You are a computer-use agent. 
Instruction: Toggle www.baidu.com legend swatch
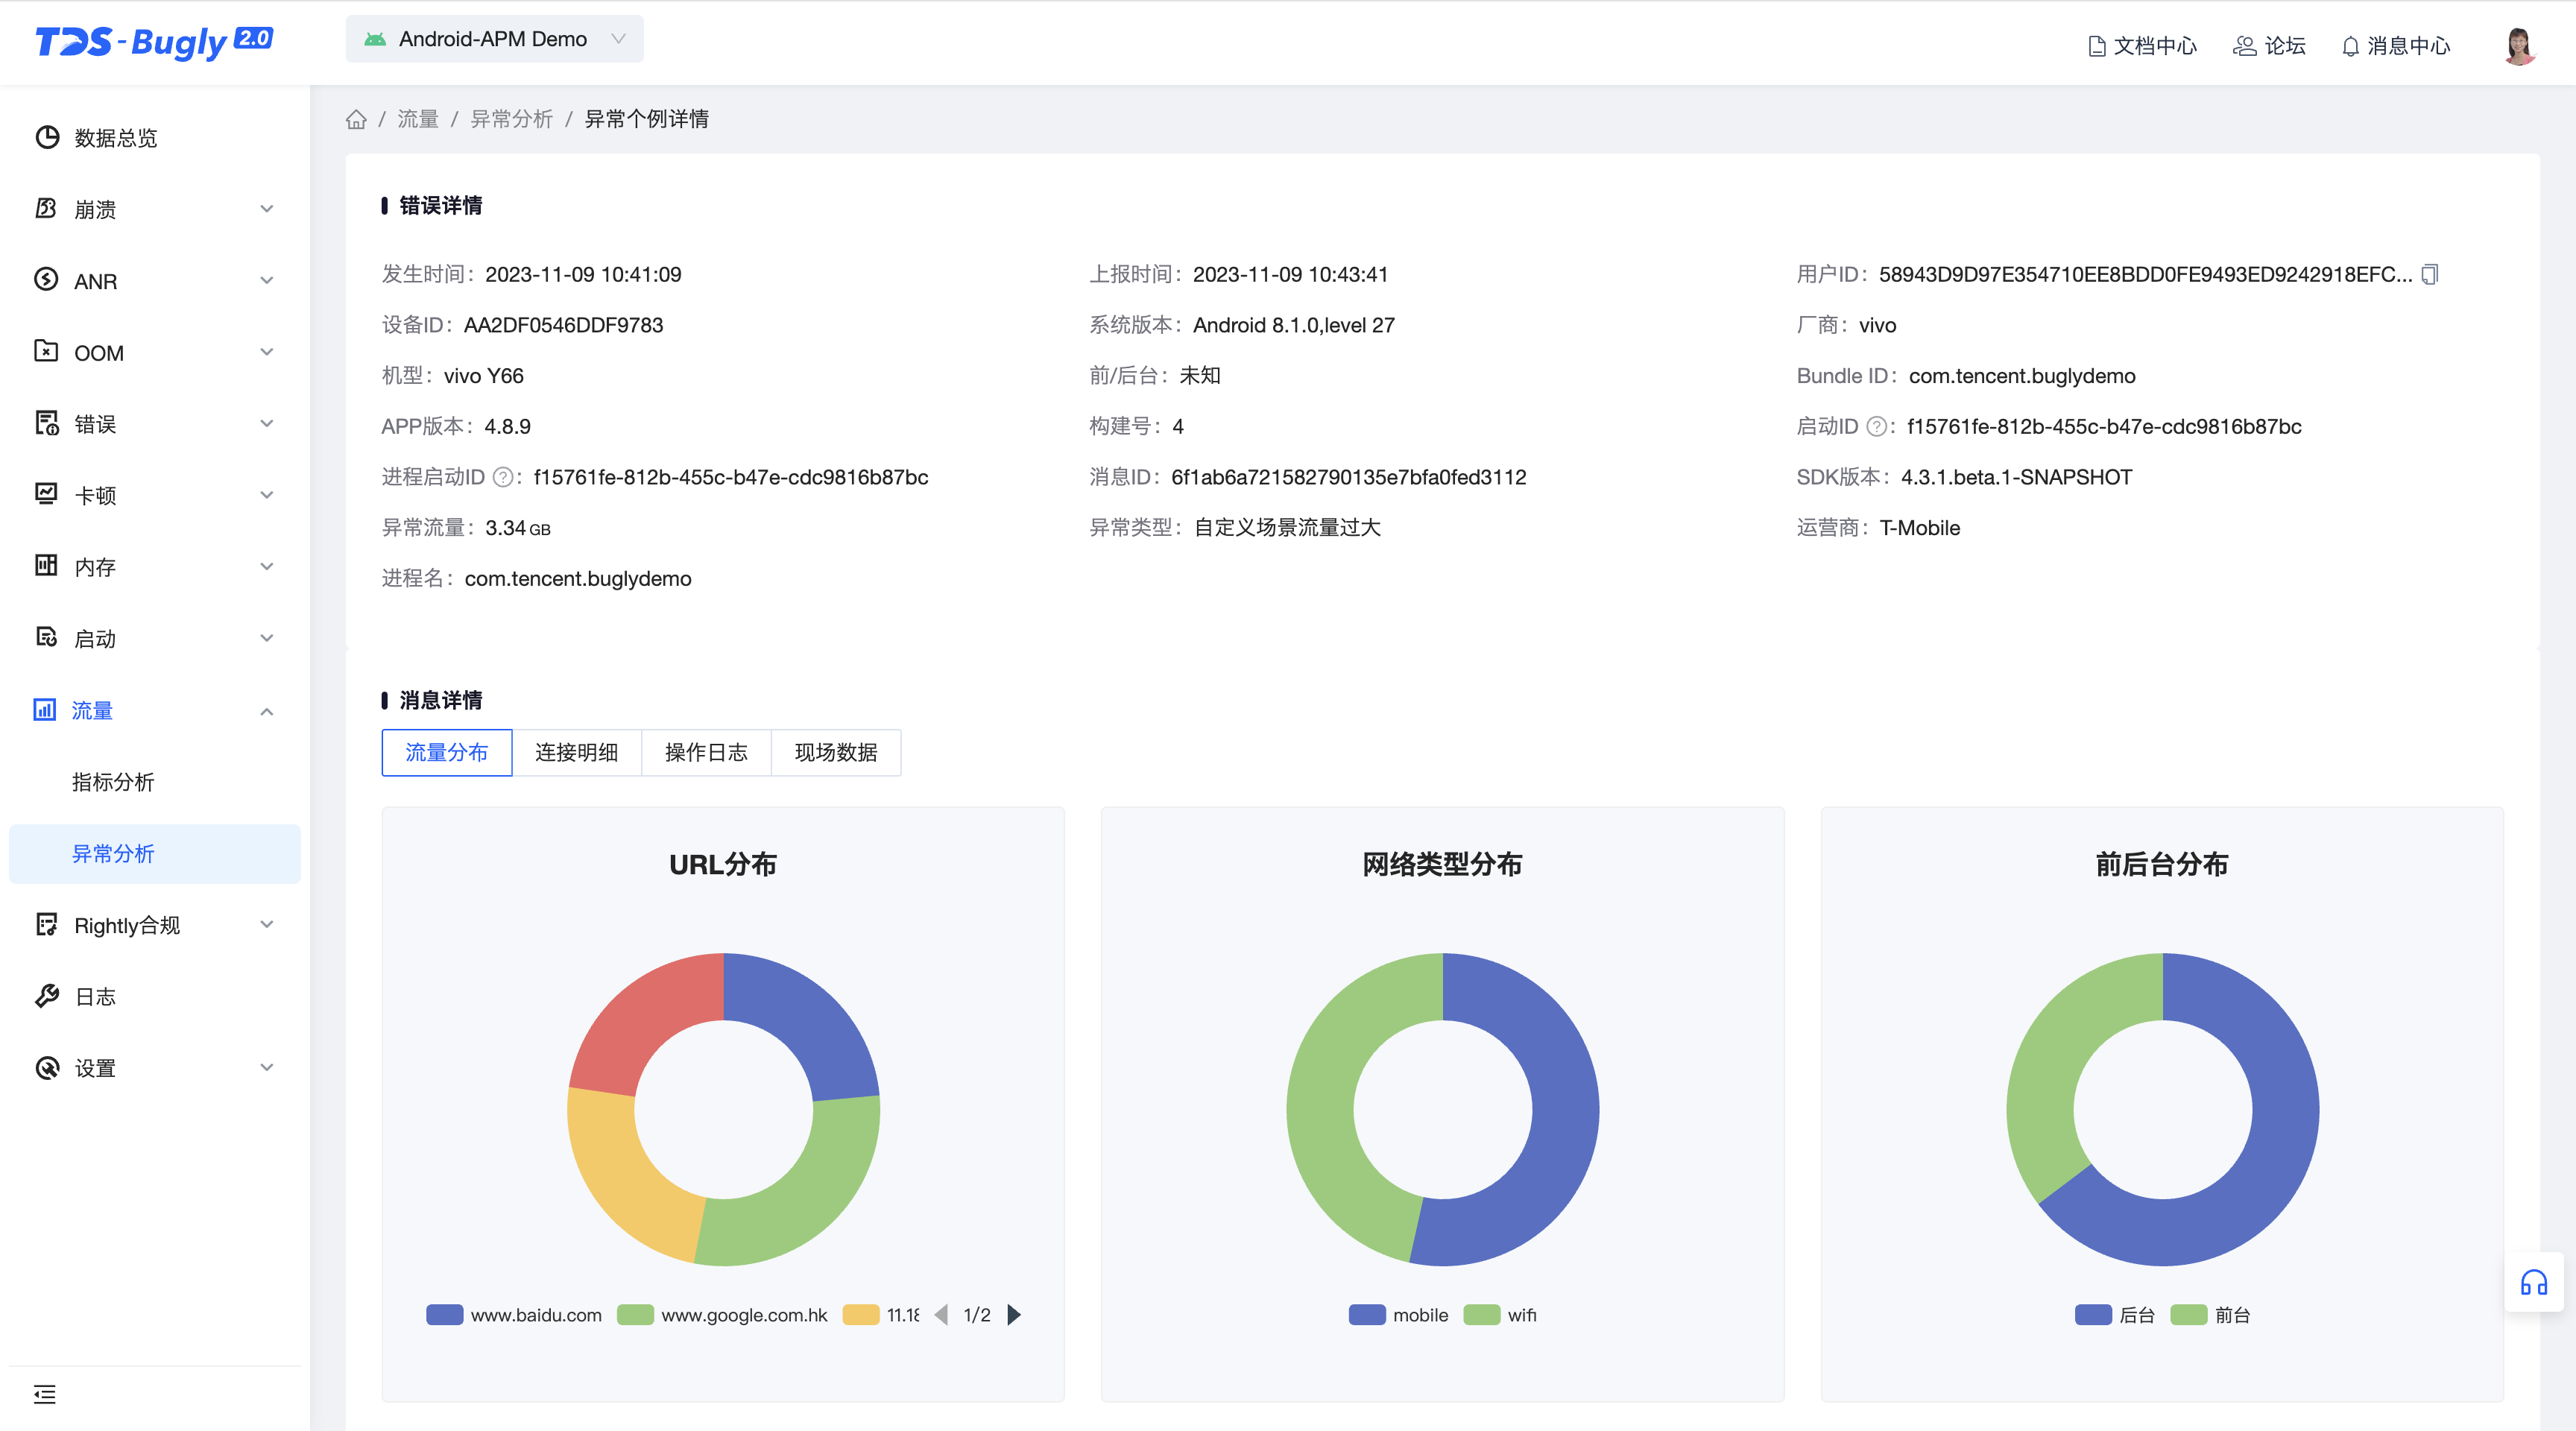tap(444, 1314)
